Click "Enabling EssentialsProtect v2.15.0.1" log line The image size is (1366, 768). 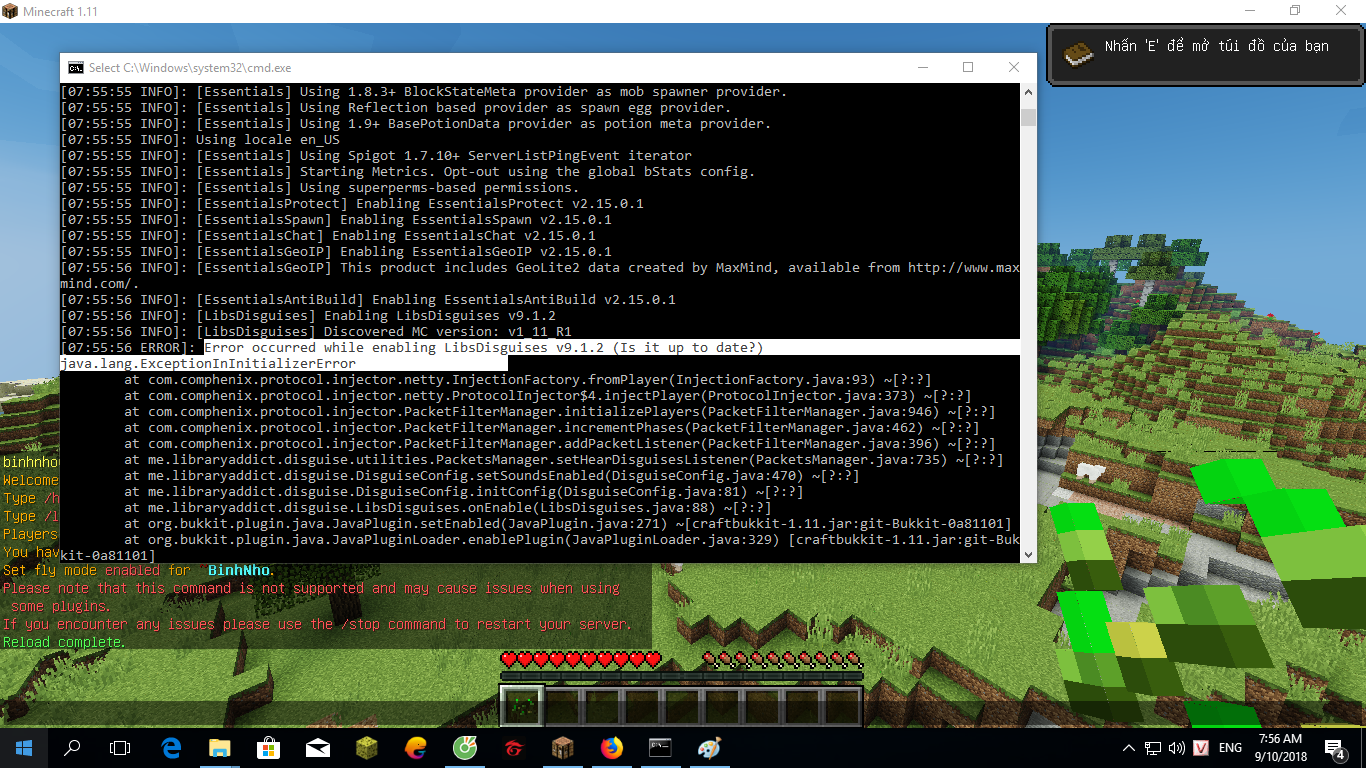[352, 204]
